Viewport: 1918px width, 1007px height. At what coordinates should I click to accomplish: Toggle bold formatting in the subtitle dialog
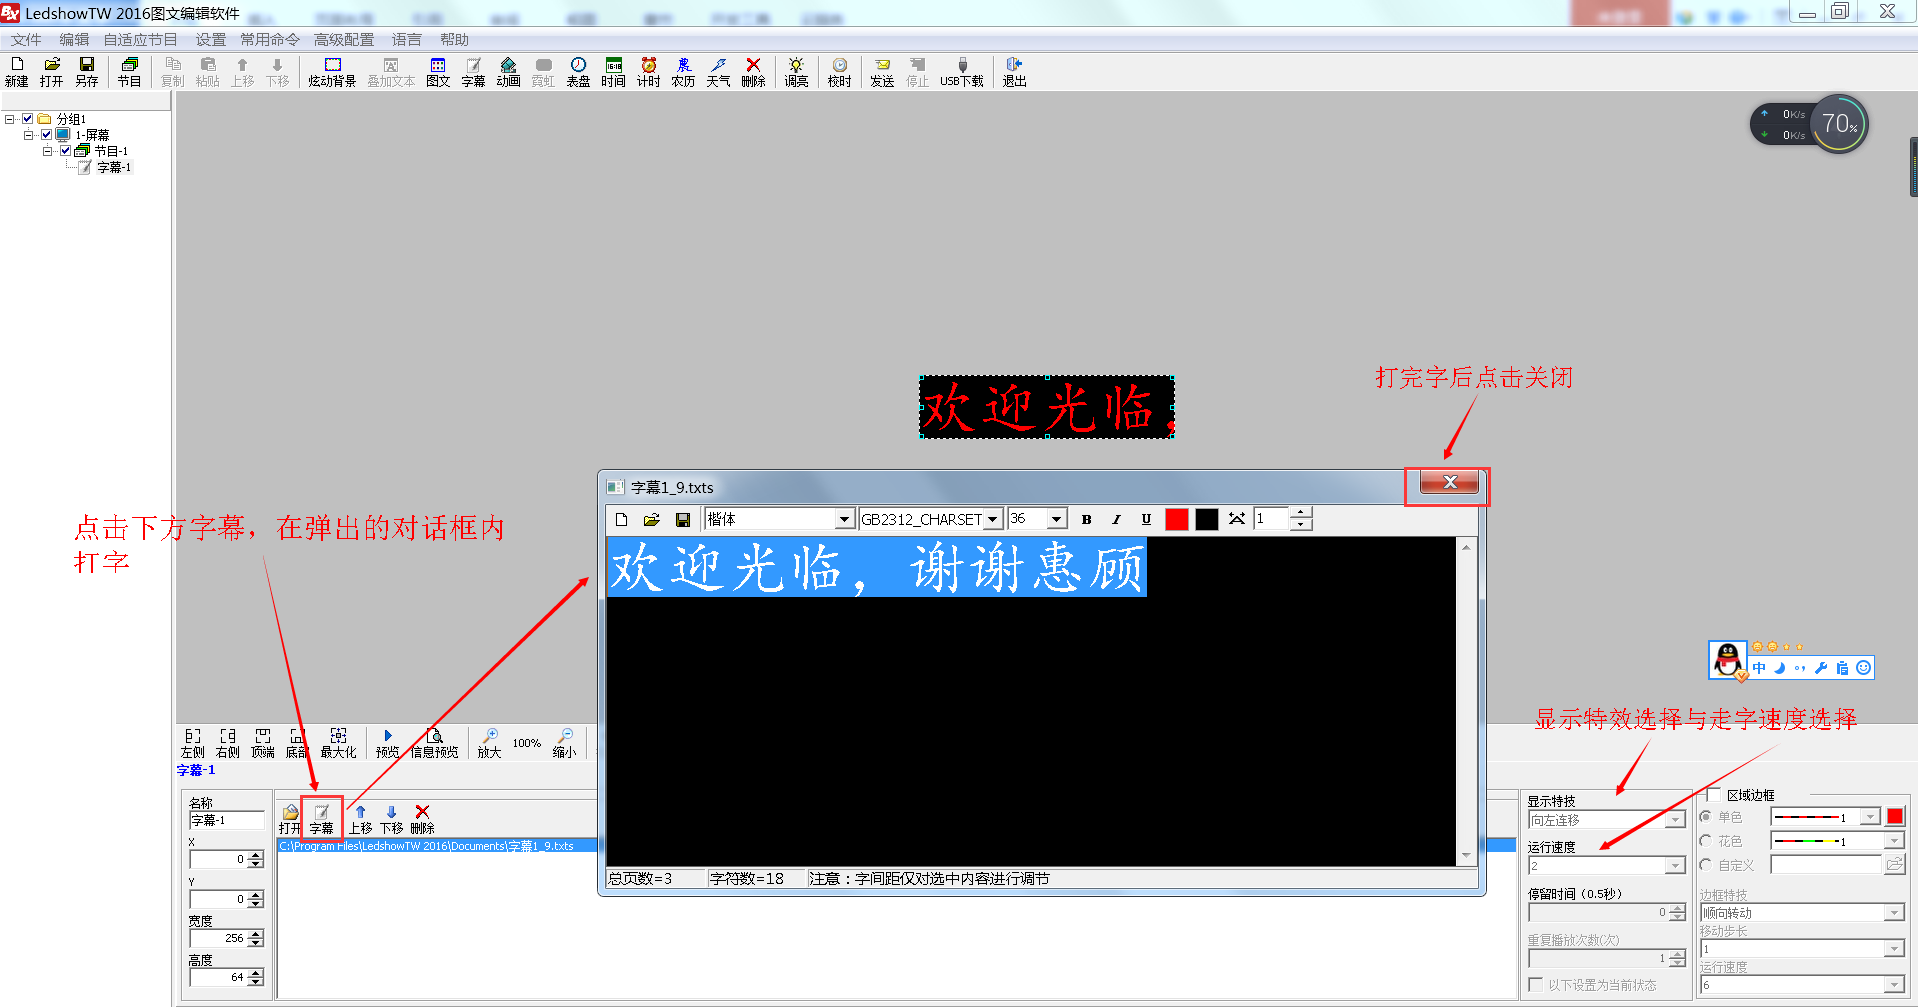(1086, 519)
